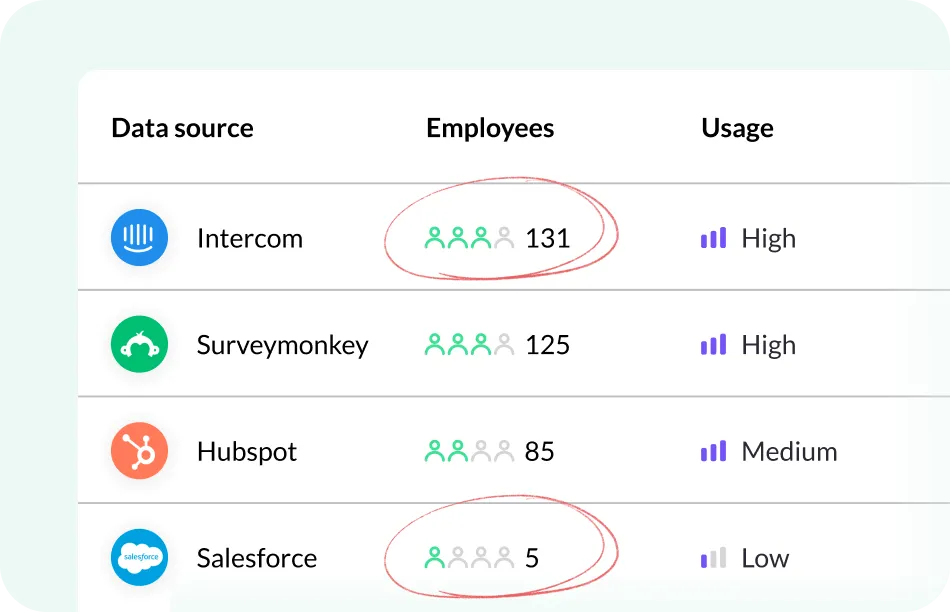Click the Surveymonkey logo icon
Image resolution: width=950 pixels, height=612 pixels.
(139, 344)
